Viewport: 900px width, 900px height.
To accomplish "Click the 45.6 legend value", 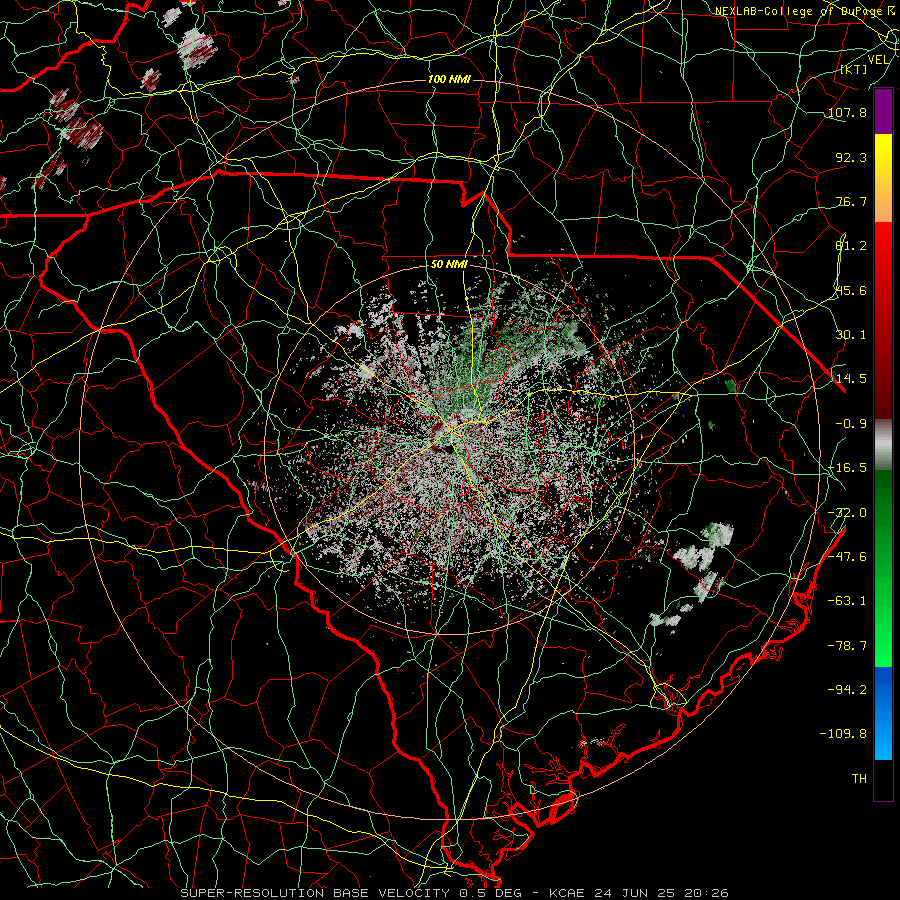I will (x=851, y=290).
